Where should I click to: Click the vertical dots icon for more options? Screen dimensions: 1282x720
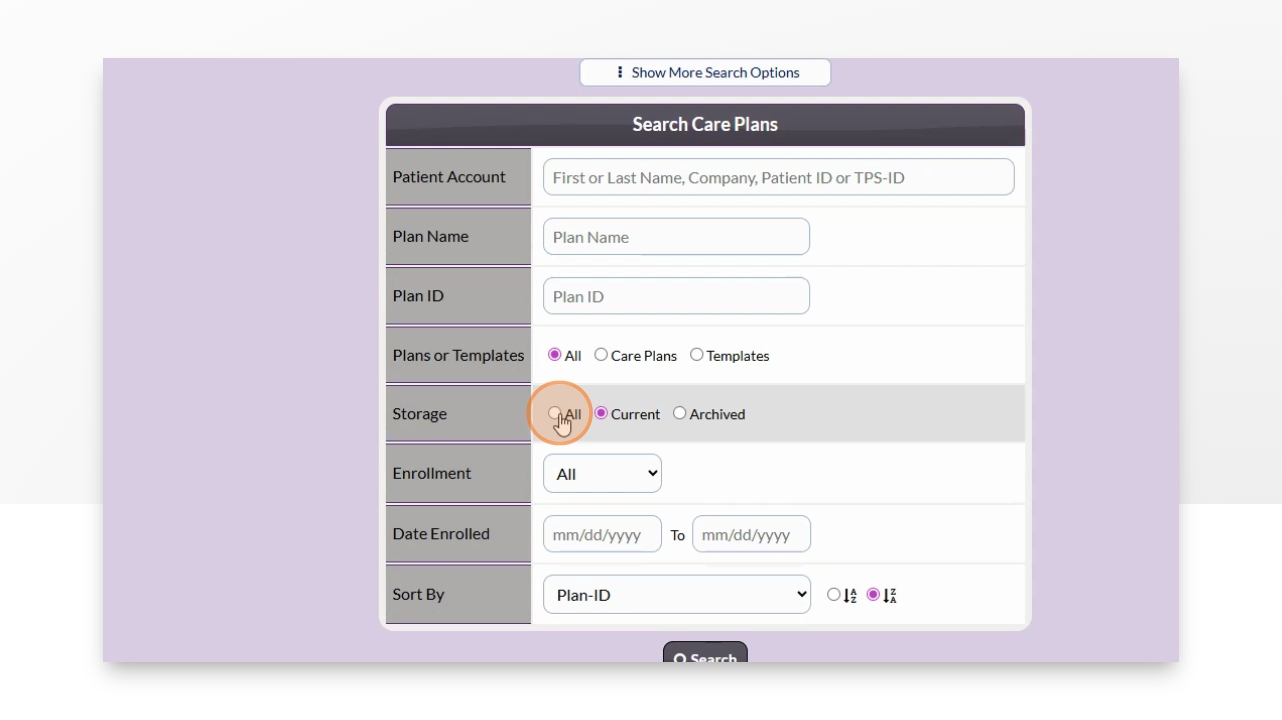tap(620, 72)
